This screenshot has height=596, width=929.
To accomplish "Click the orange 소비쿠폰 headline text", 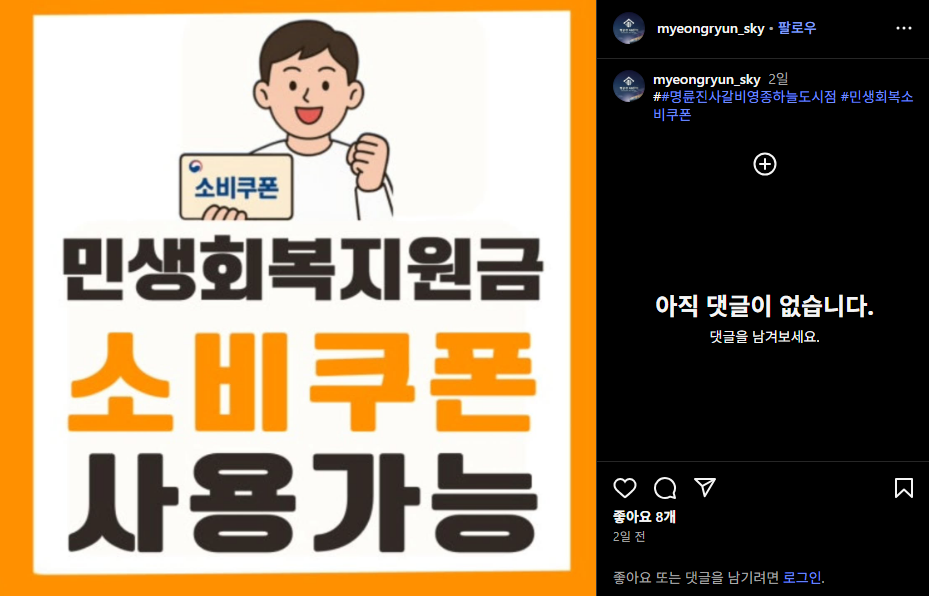I will [302, 382].
